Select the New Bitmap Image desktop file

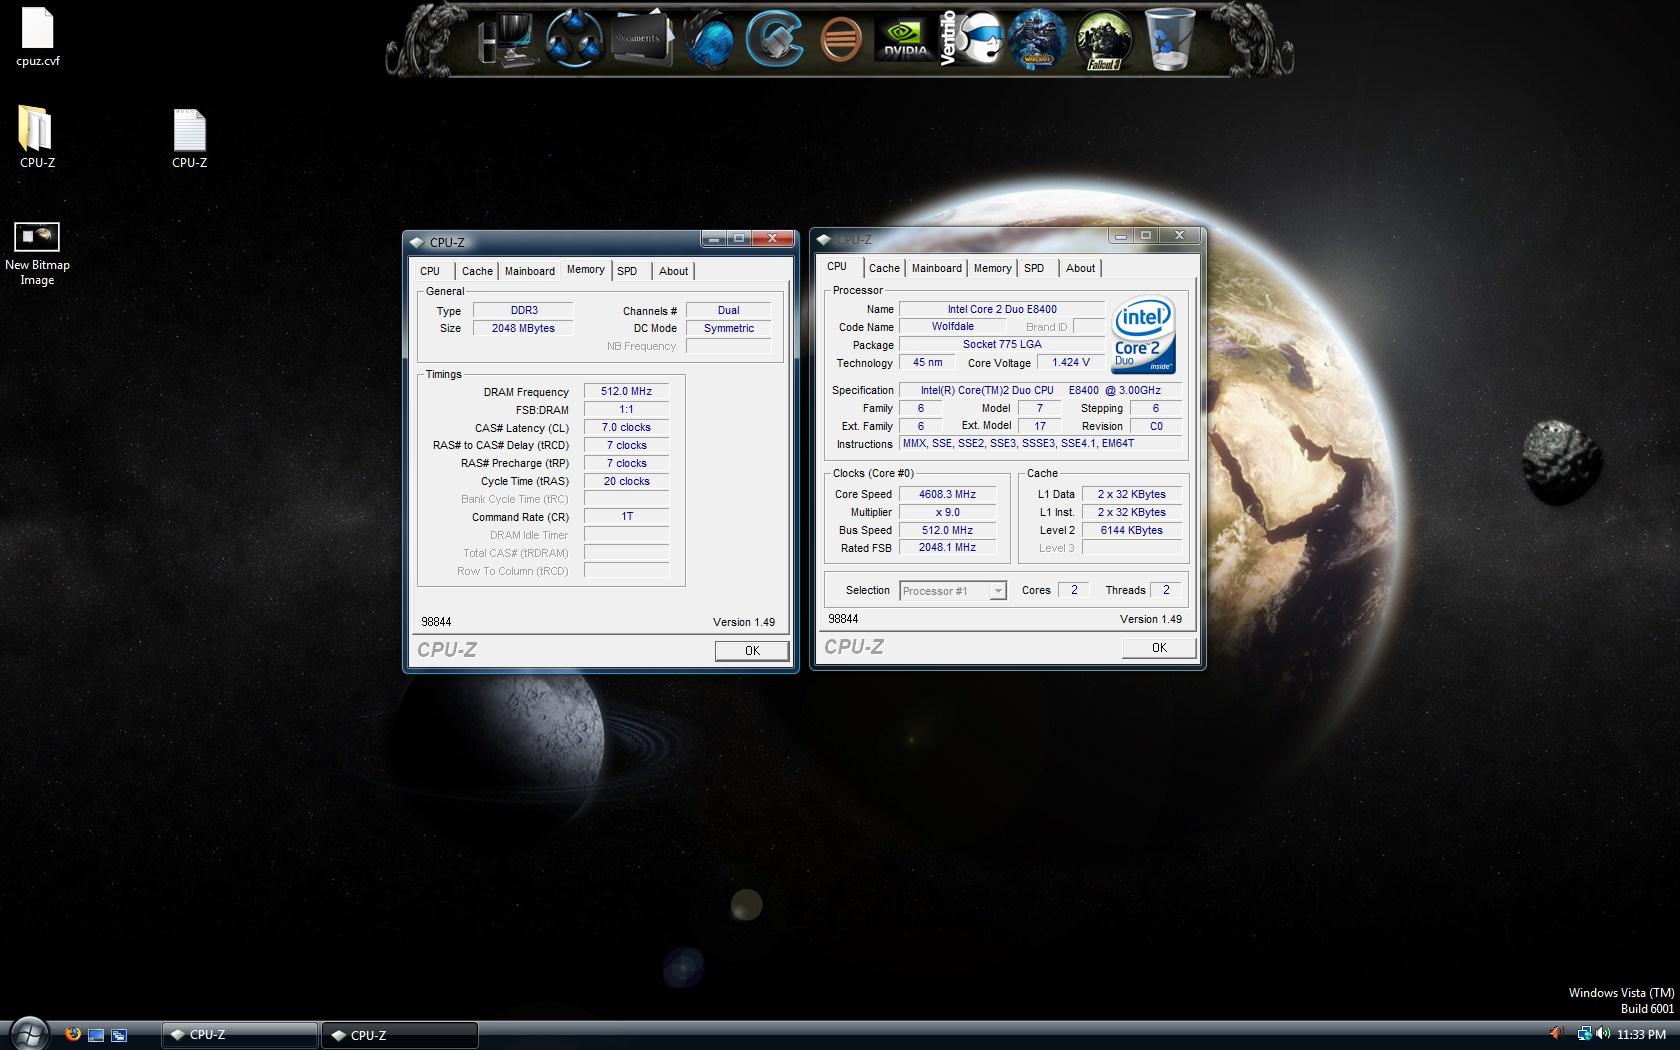coord(37,254)
